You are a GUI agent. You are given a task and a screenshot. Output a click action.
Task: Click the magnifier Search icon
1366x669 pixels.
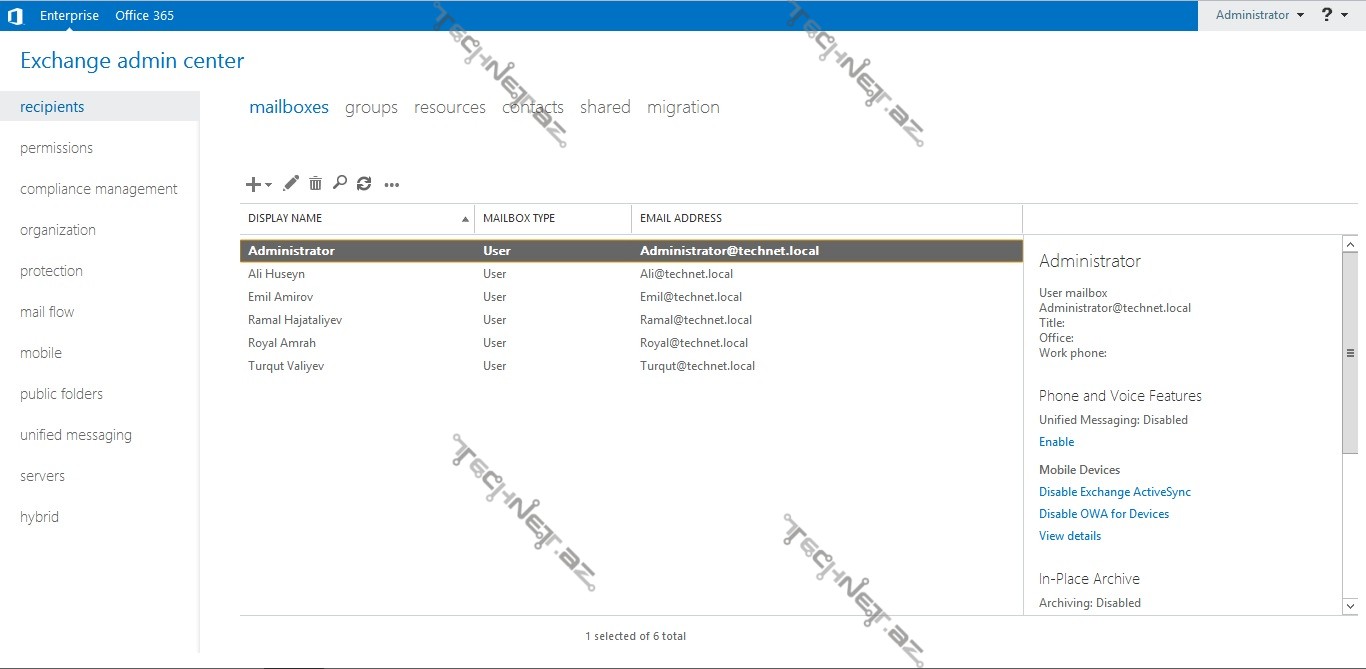tap(340, 183)
